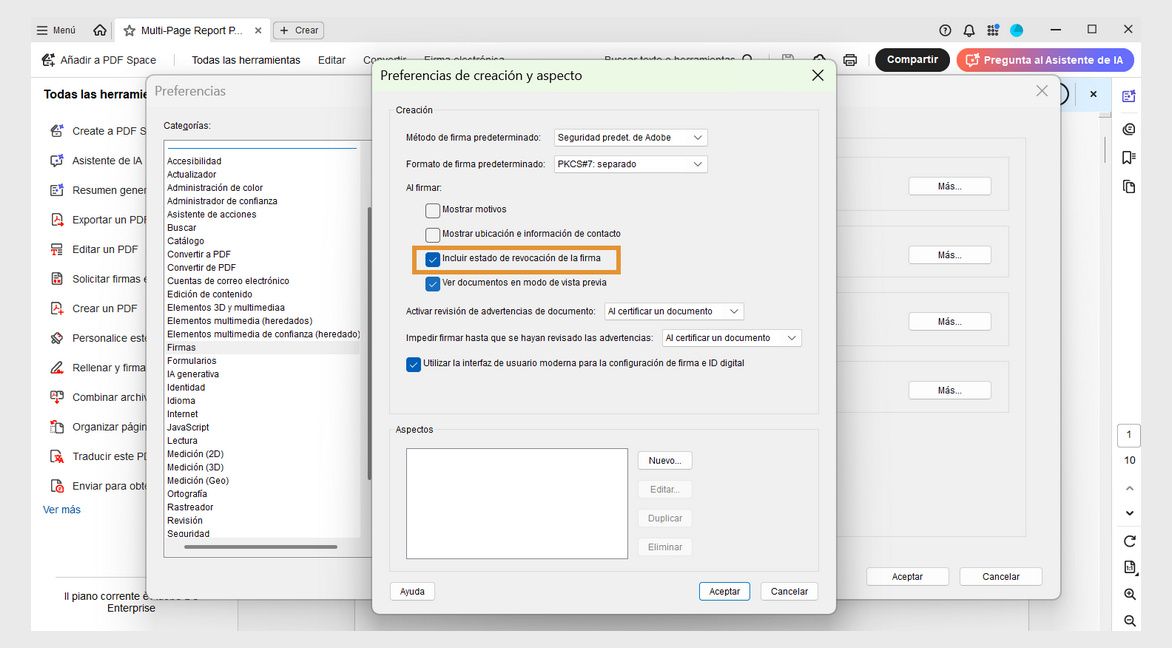Open Método de firma predeterminado dropdown
Viewport: 1172px width, 648px height.
click(x=630, y=138)
